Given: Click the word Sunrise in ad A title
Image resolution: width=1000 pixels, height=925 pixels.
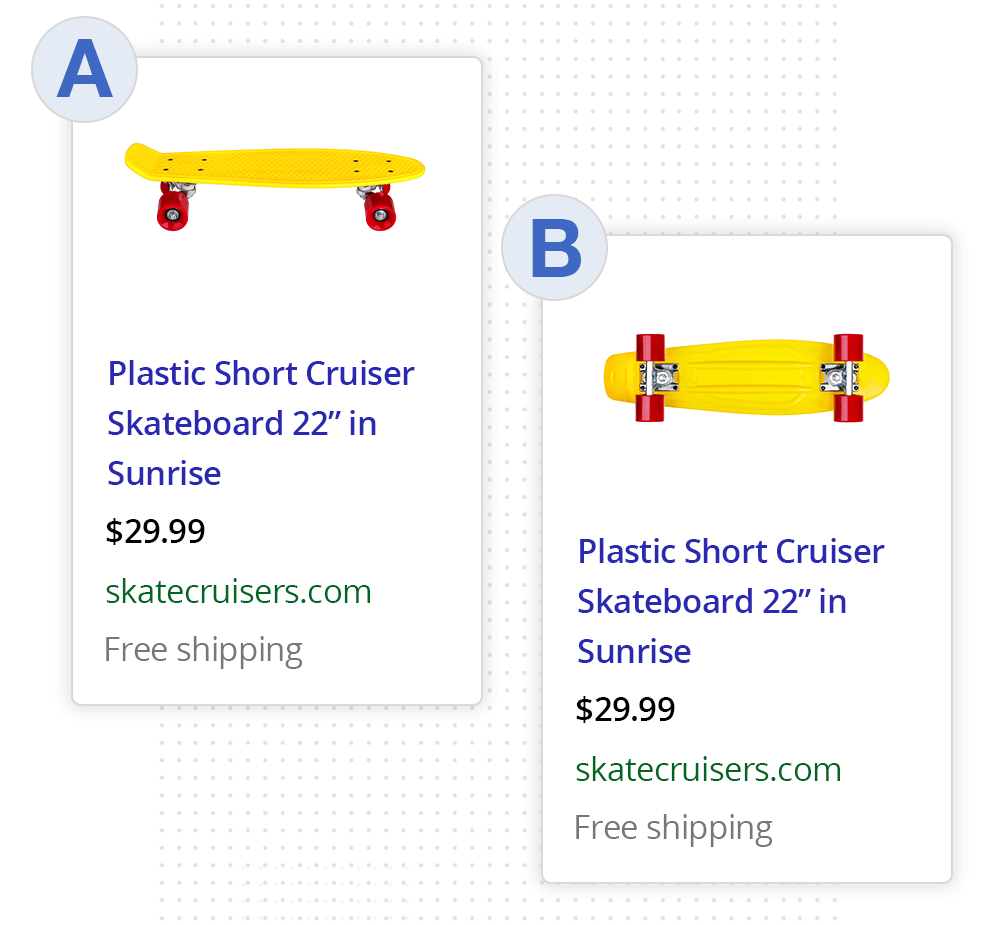Looking at the screenshot, I should pyautogui.click(x=164, y=473).
